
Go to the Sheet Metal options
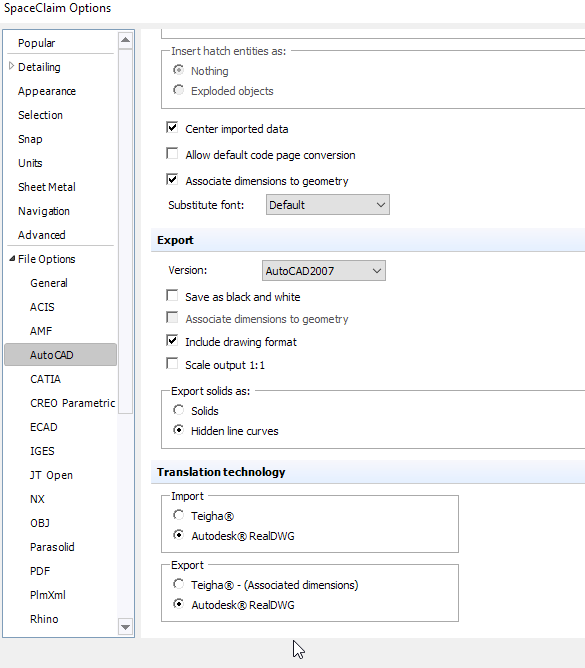coord(47,187)
